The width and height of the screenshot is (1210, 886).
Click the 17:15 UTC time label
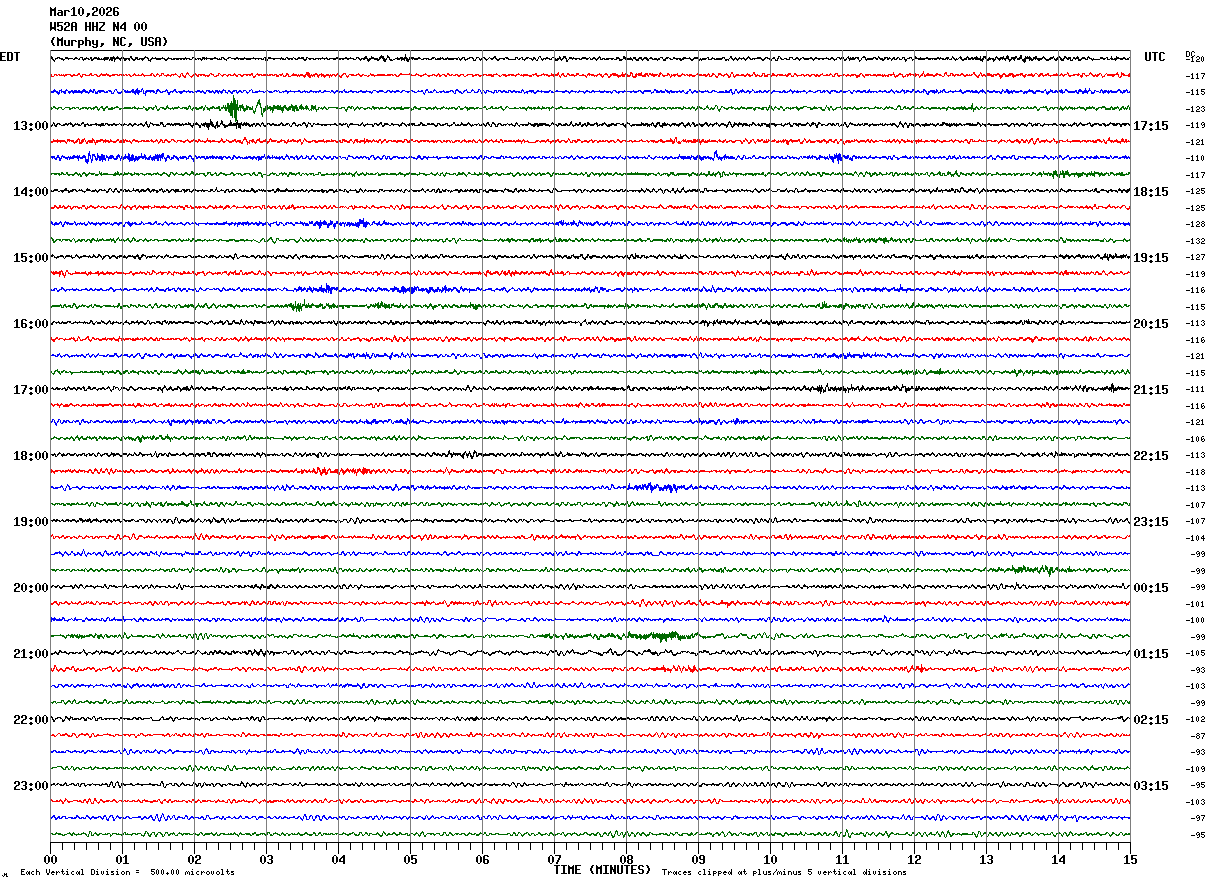click(1151, 126)
